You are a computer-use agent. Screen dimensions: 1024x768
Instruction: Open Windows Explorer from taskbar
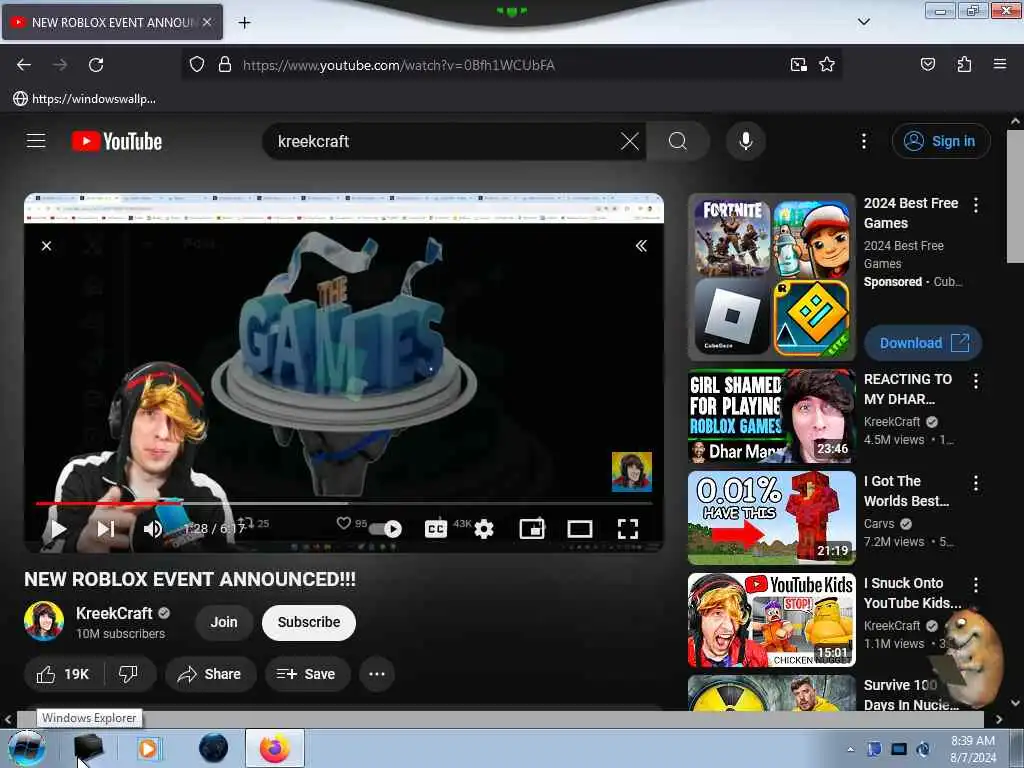click(88, 748)
